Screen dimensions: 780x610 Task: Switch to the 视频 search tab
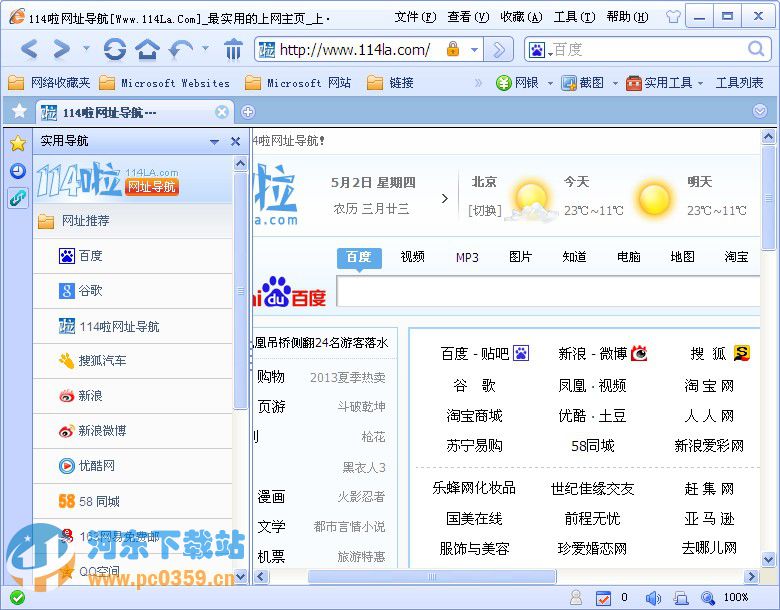tap(412, 257)
